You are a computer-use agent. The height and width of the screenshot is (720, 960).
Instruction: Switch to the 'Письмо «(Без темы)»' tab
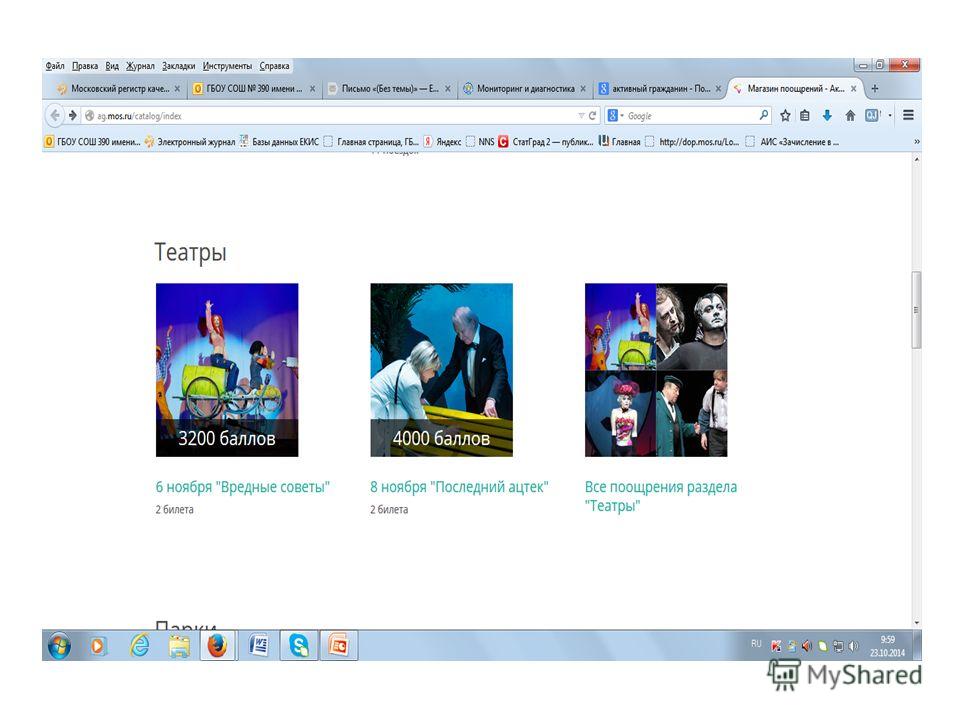(389, 89)
